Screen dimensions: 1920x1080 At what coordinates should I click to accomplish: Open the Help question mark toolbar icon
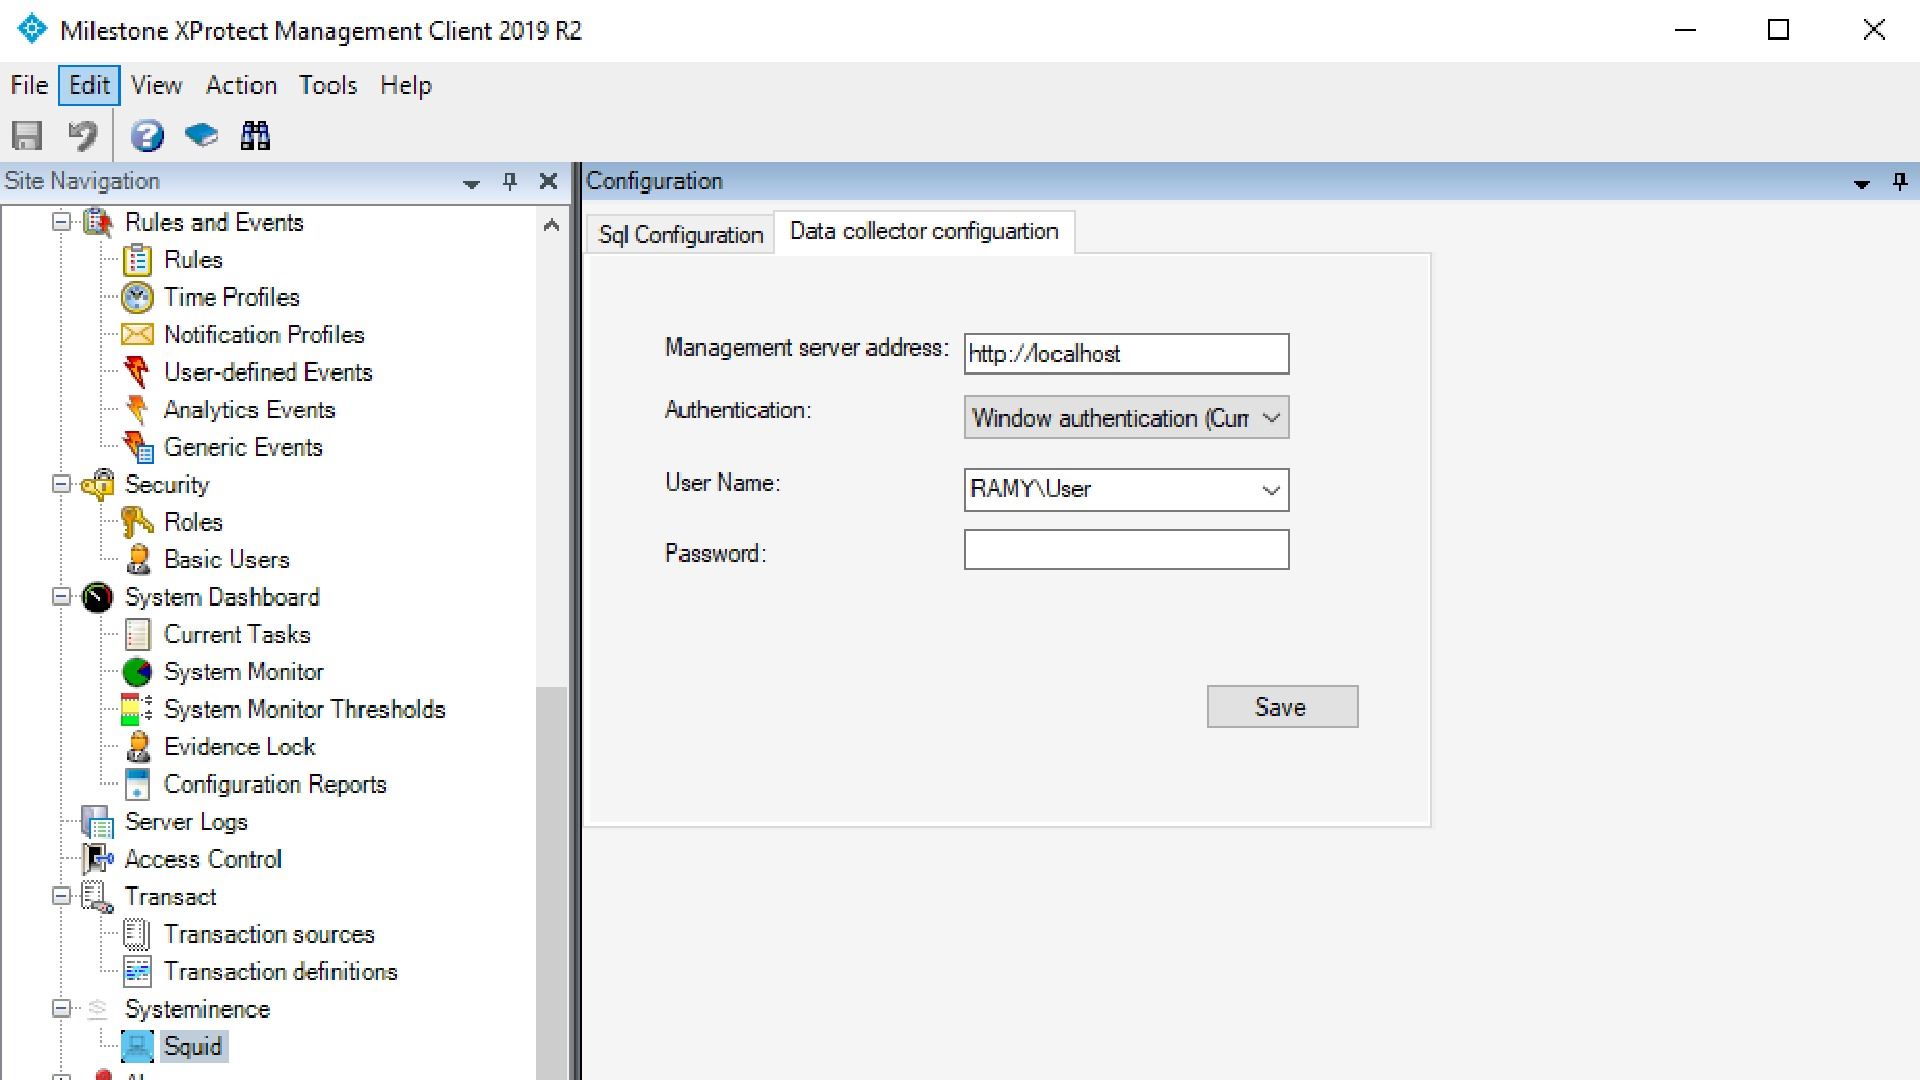coord(147,136)
